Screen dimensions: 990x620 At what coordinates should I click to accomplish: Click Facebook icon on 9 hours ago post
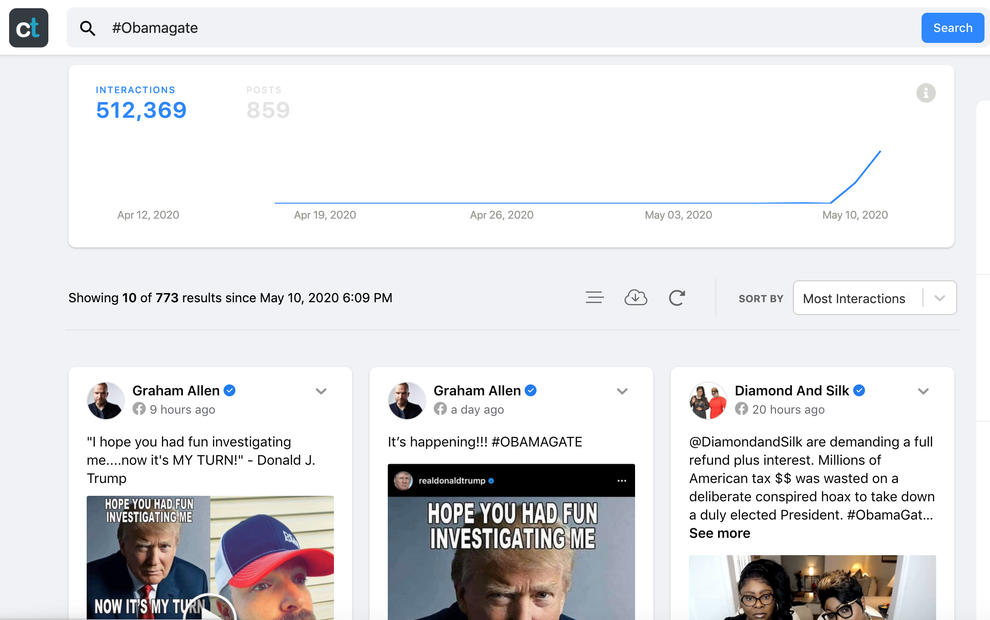pyautogui.click(x=139, y=409)
